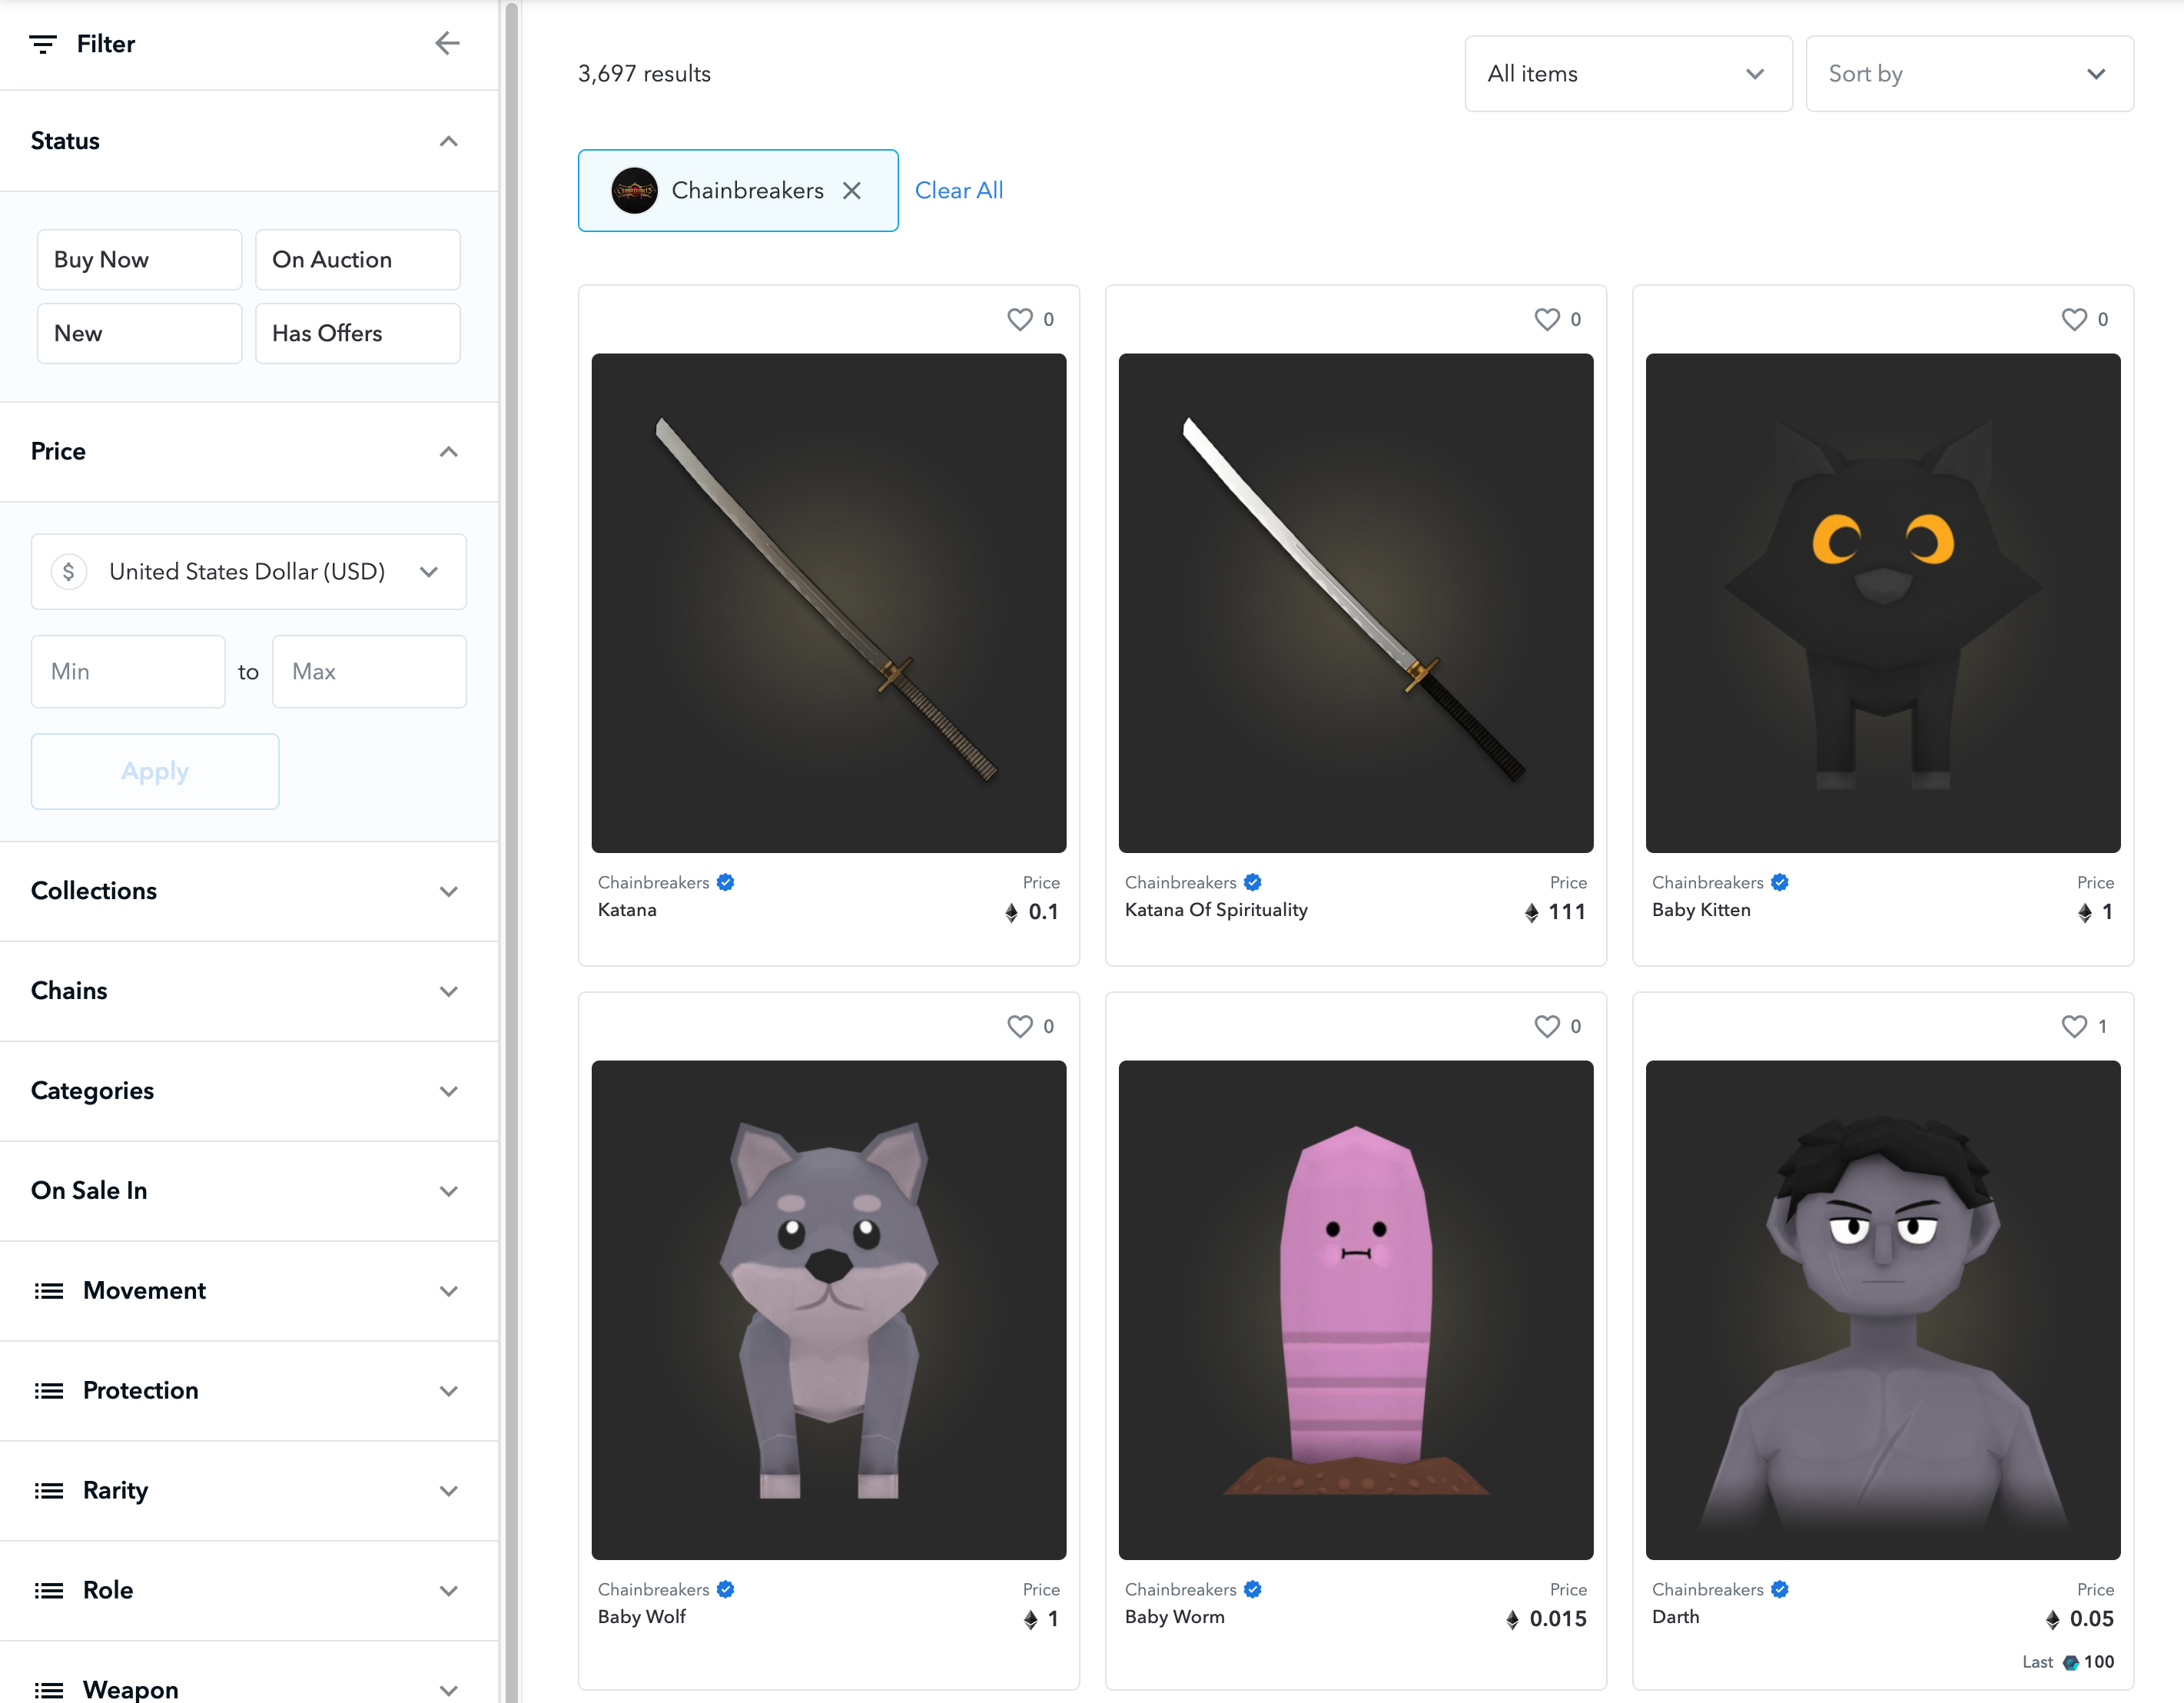Click the filter lines icon beside Filter
Image resolution: width=2184 pixels, height=1703 pixels.
43,44
